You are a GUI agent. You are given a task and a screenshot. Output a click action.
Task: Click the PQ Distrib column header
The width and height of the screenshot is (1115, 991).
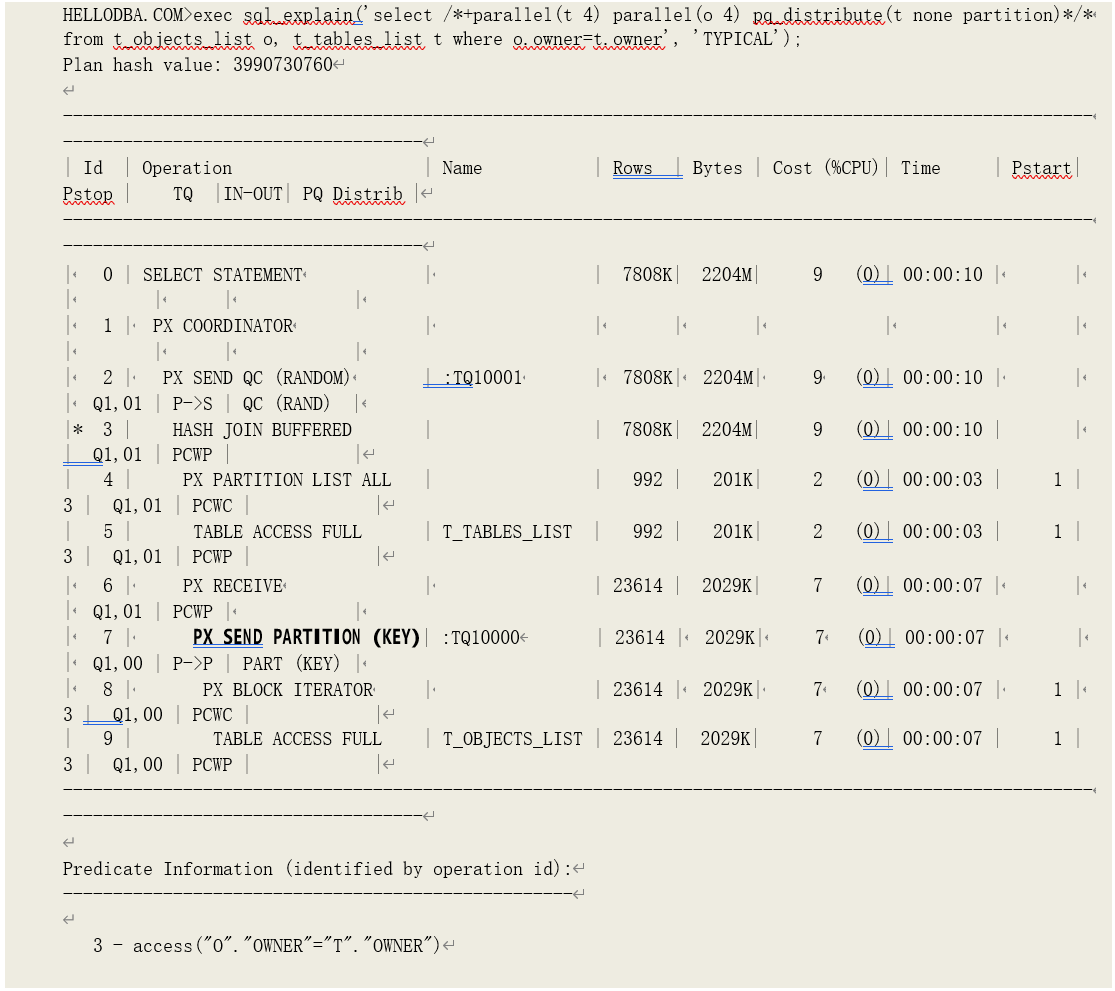point(352,194)
